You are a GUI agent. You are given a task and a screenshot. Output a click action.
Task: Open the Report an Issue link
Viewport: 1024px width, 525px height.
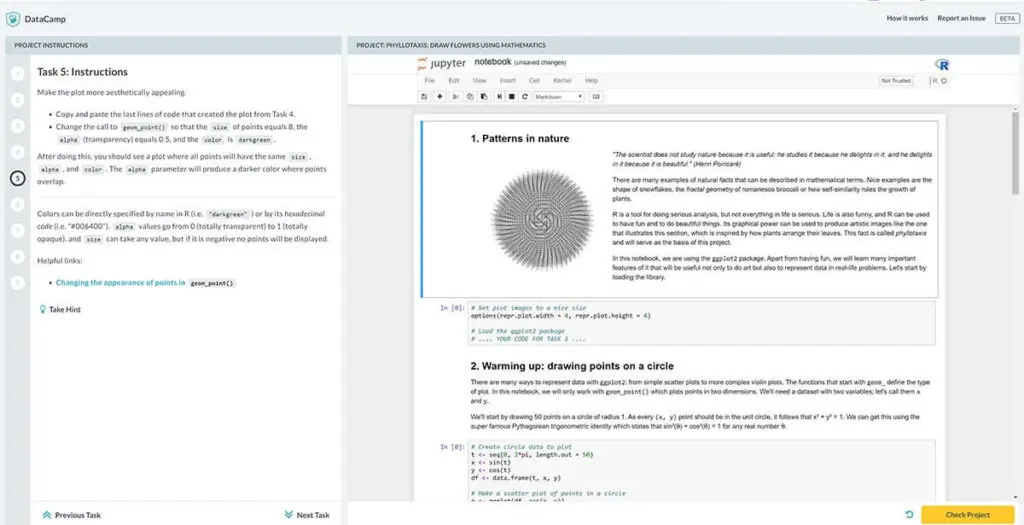point(961,19)
